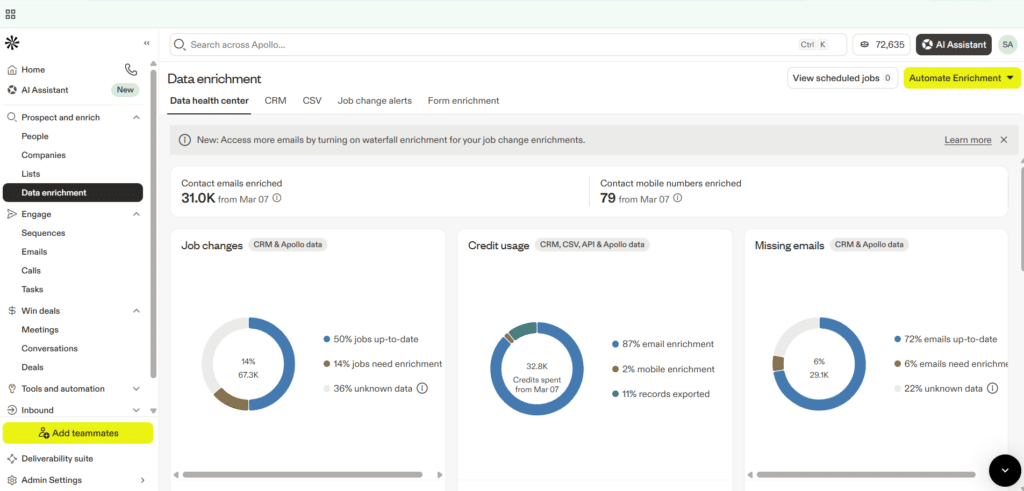Image resolution: width=1024 pixels, height=491 pixels.
Task: Click the Tools and automation lightbulb icon
Action: (x=12, y=388)
